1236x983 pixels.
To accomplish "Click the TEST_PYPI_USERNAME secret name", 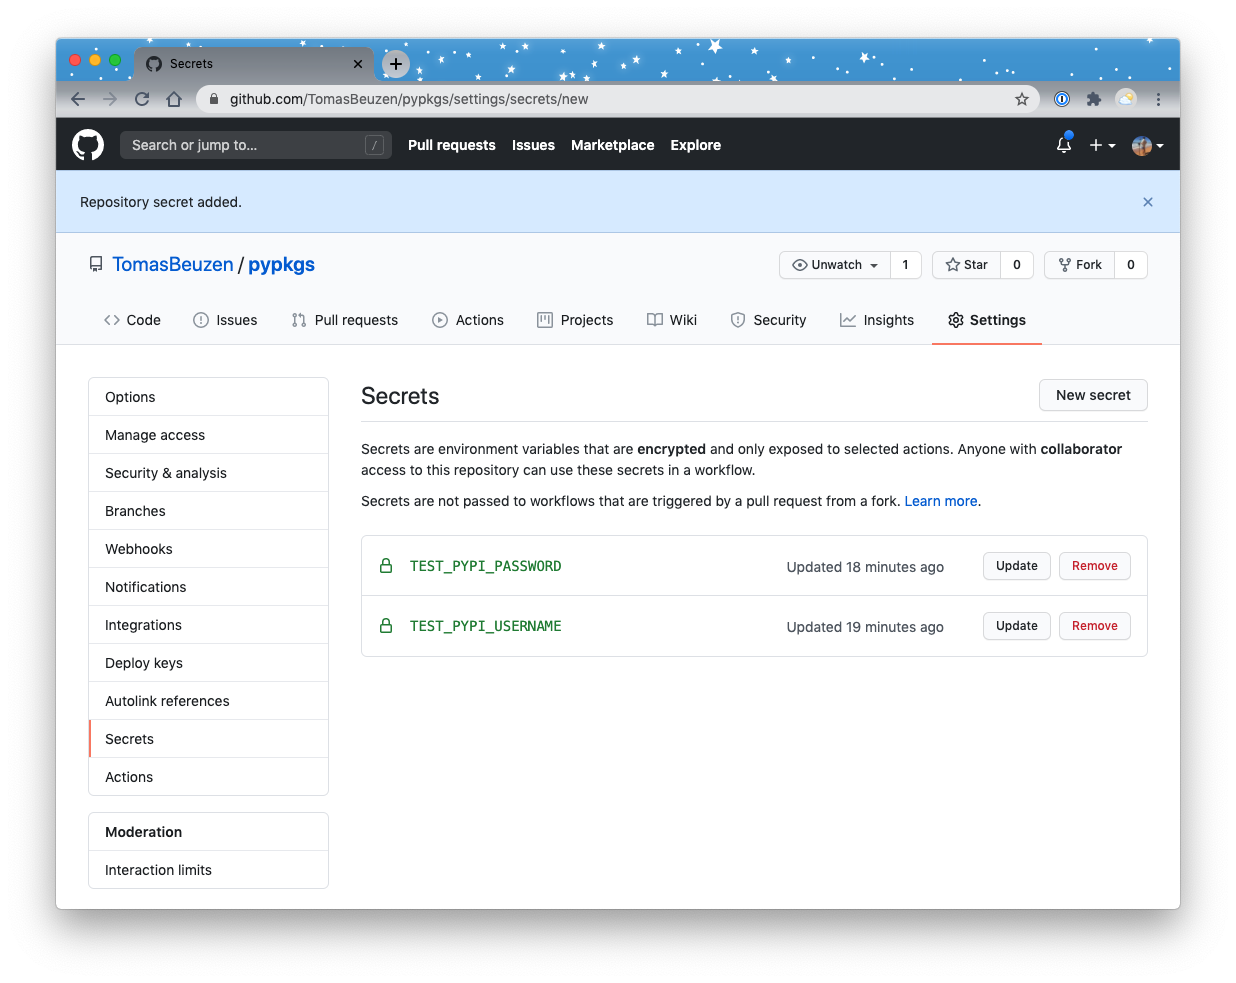I will [486, 626].
